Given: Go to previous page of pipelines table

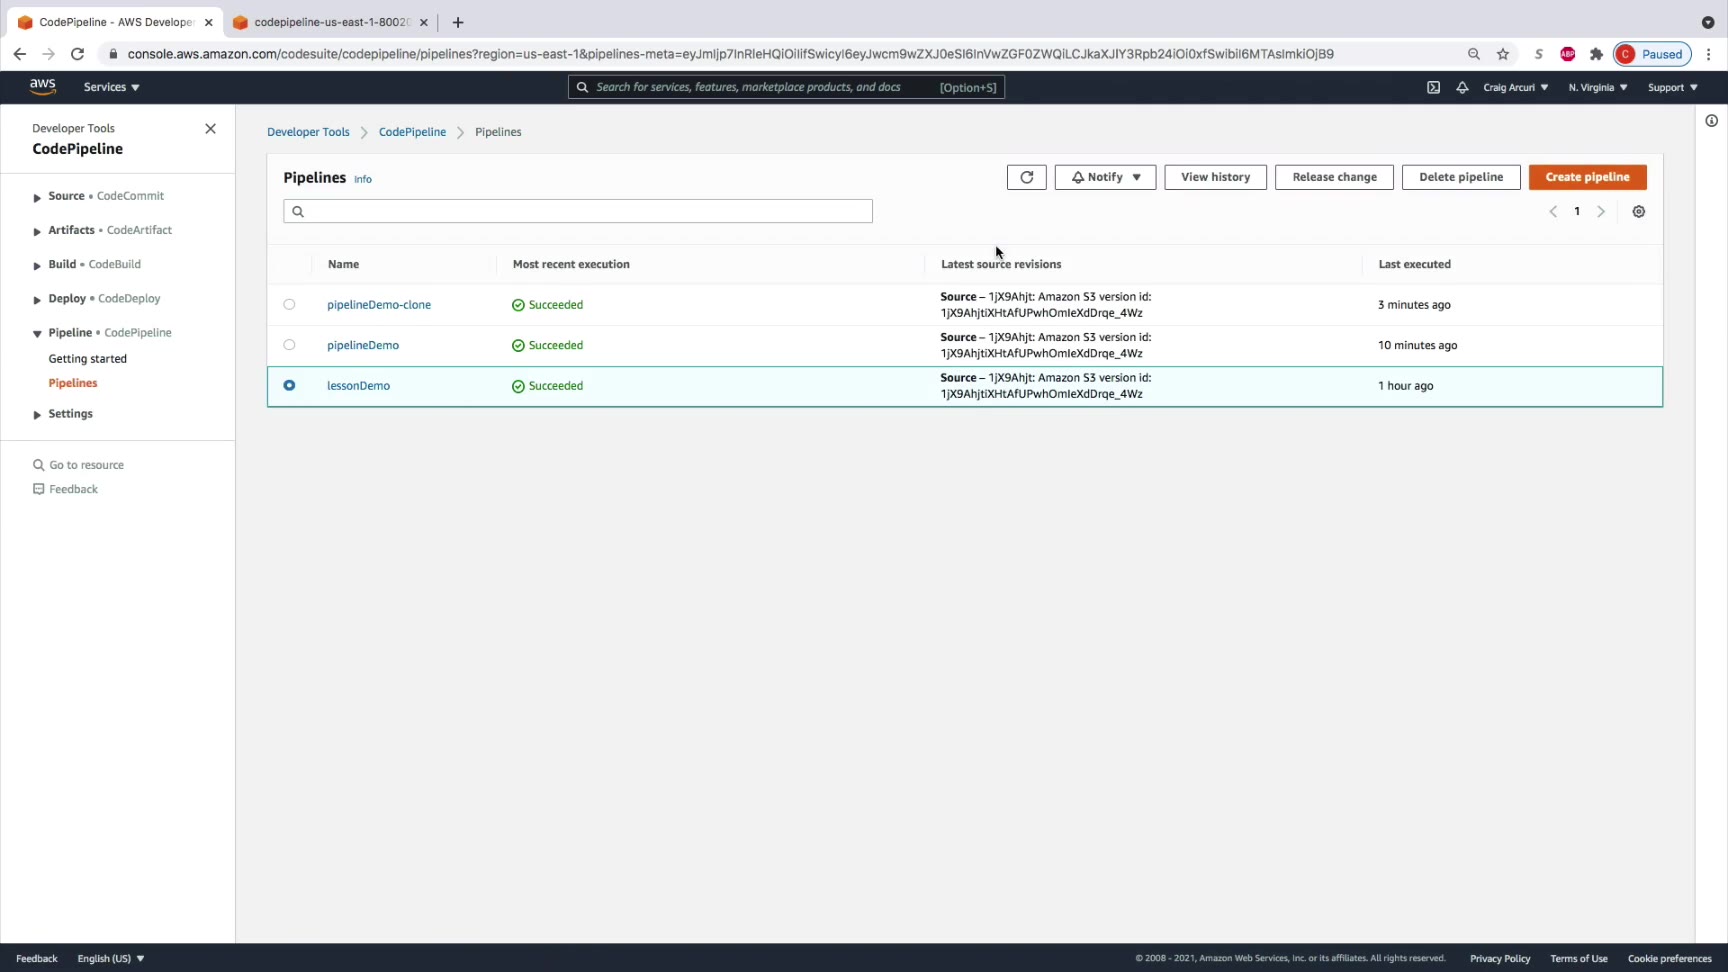Looking at the screenshot, I should pos(1553,211).
